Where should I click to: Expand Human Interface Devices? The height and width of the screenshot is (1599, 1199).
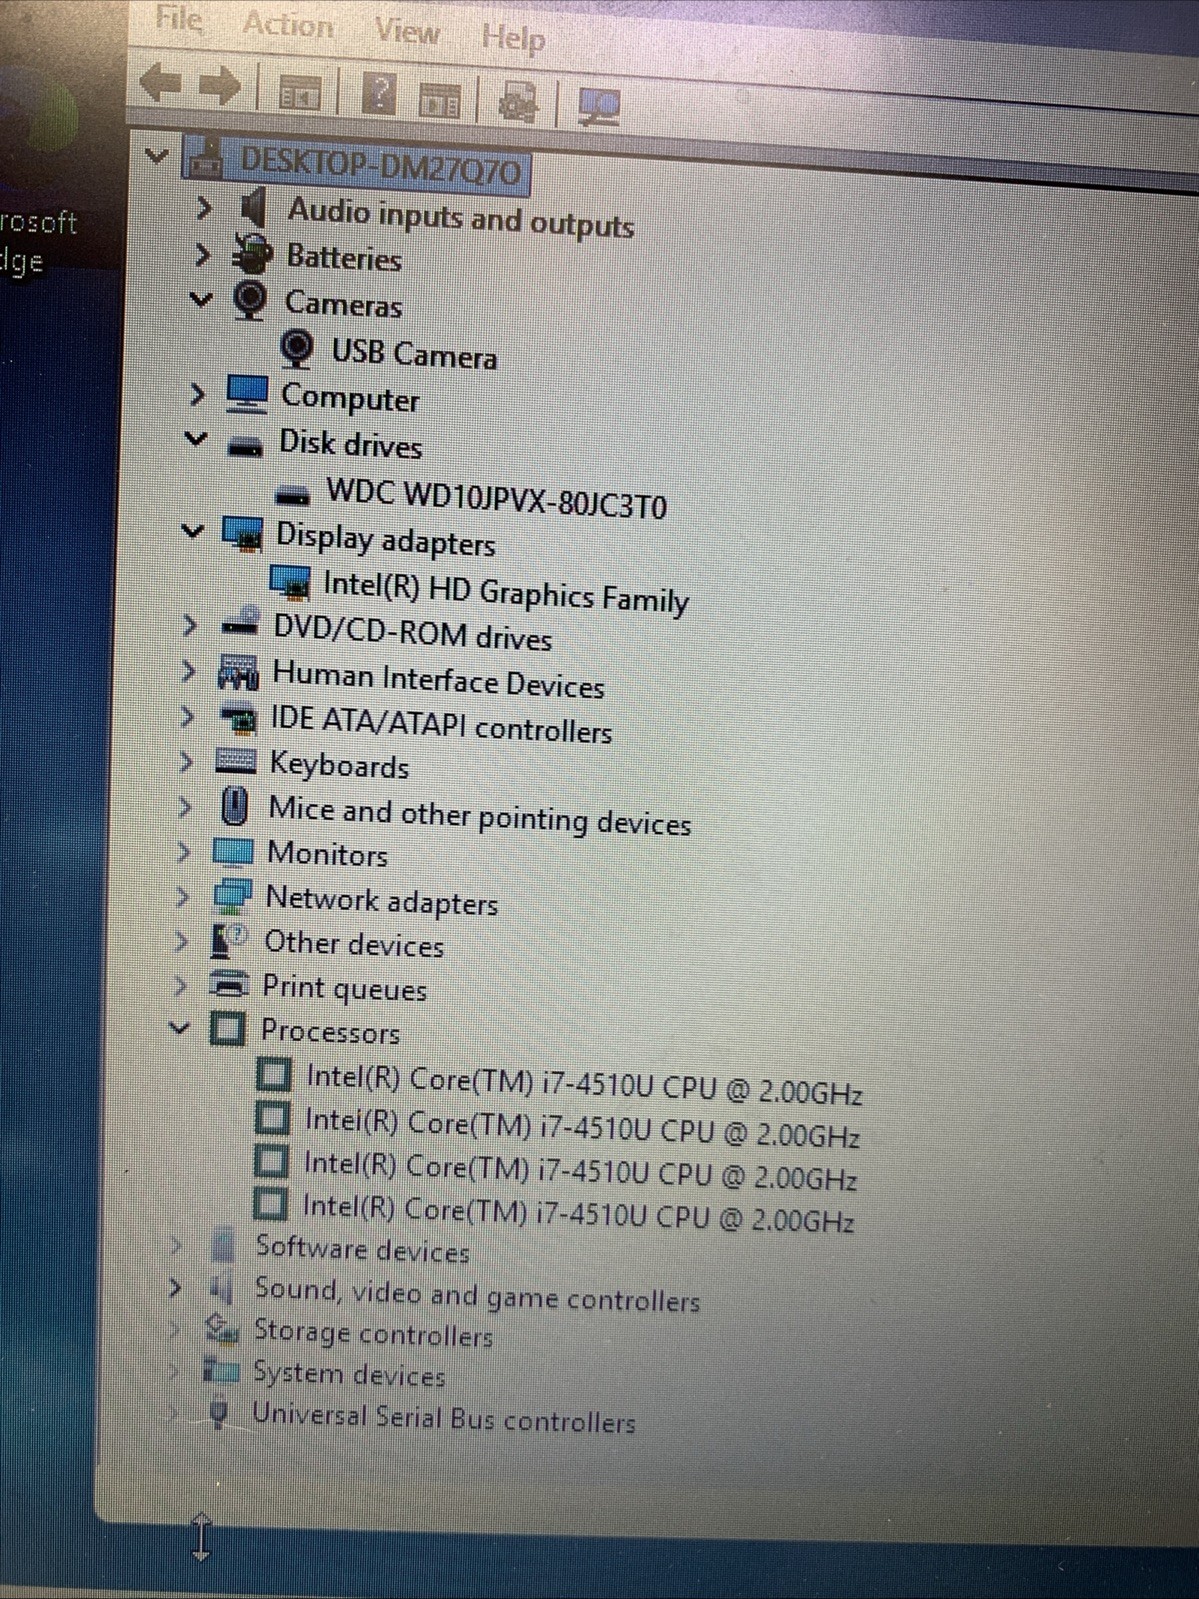tap(187, 671)
